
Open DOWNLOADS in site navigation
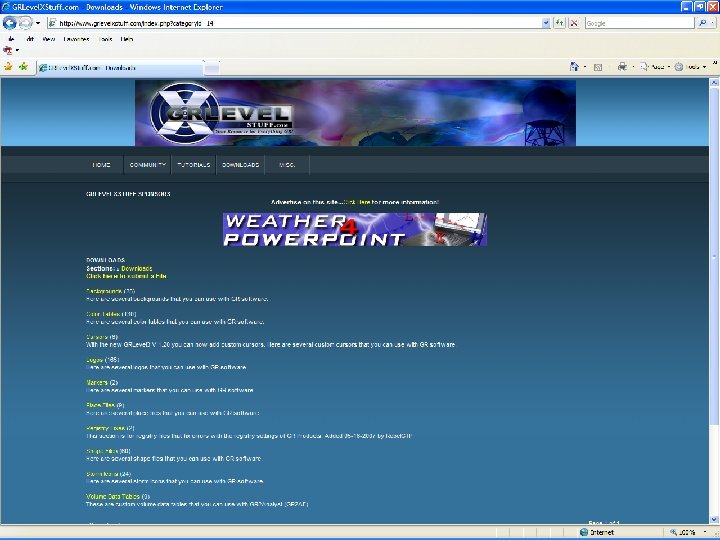pos(241,165)
